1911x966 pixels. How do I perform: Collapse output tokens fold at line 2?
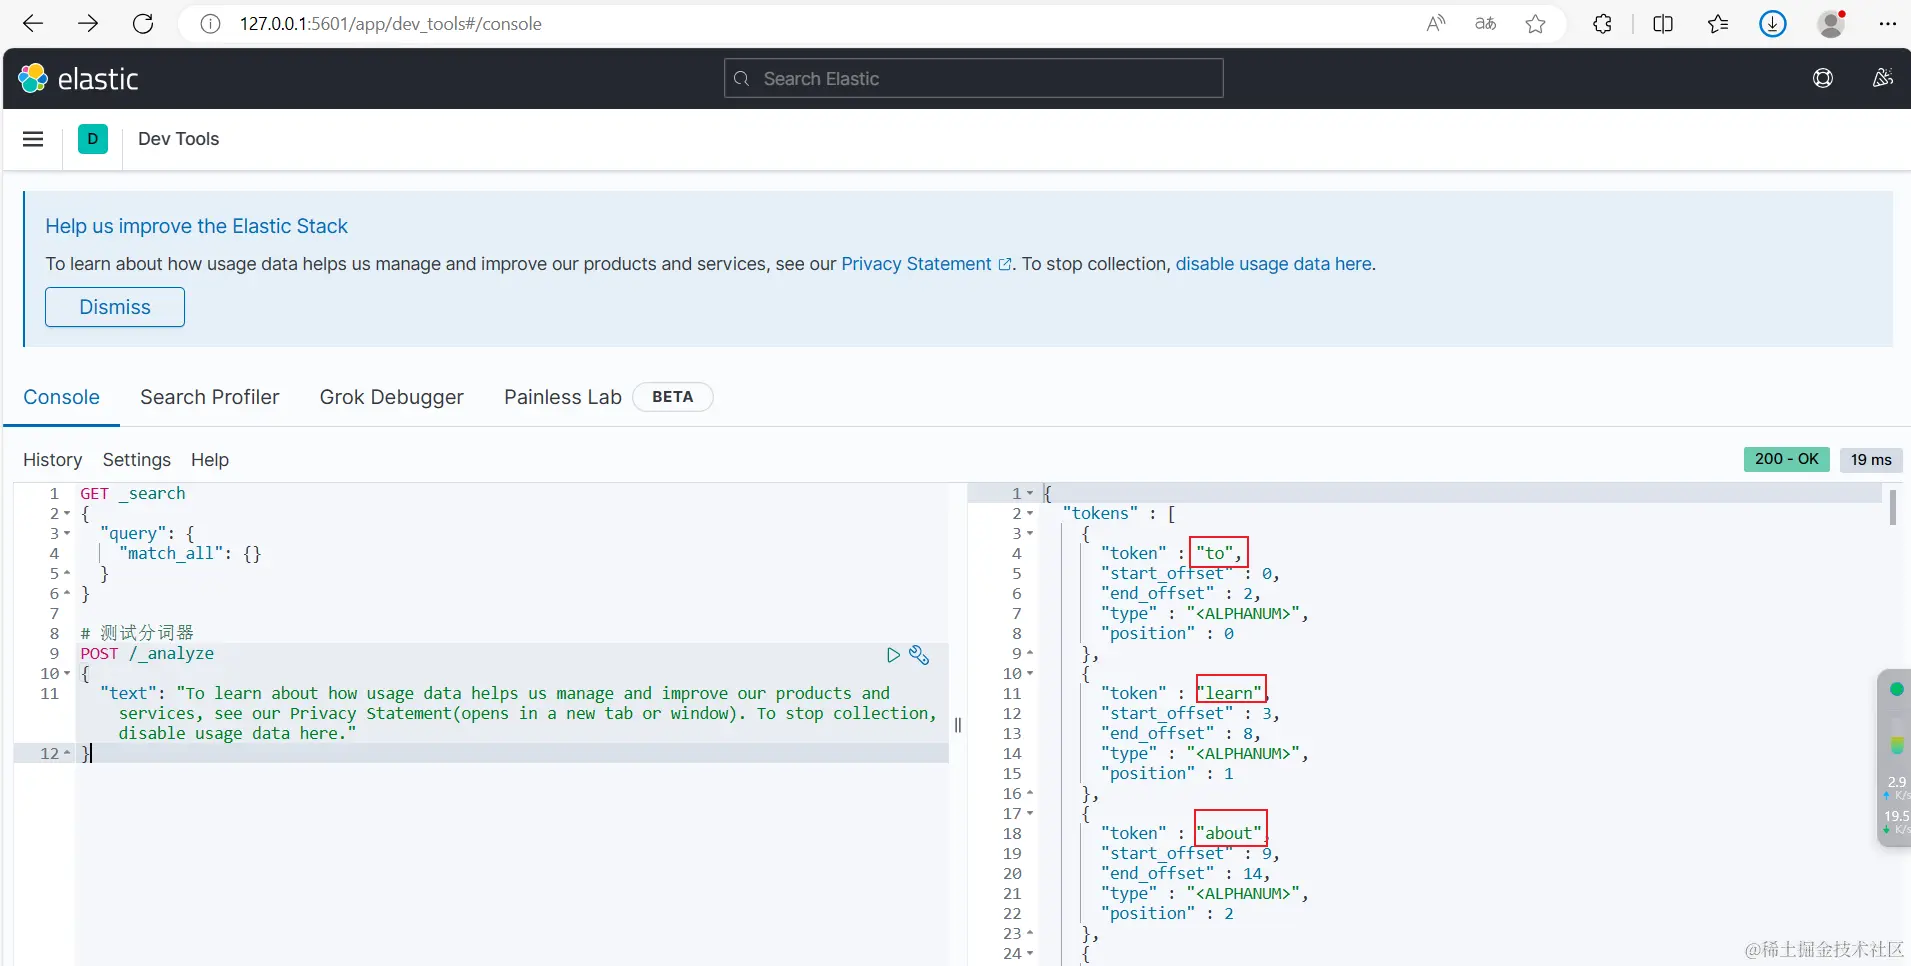1030,514
